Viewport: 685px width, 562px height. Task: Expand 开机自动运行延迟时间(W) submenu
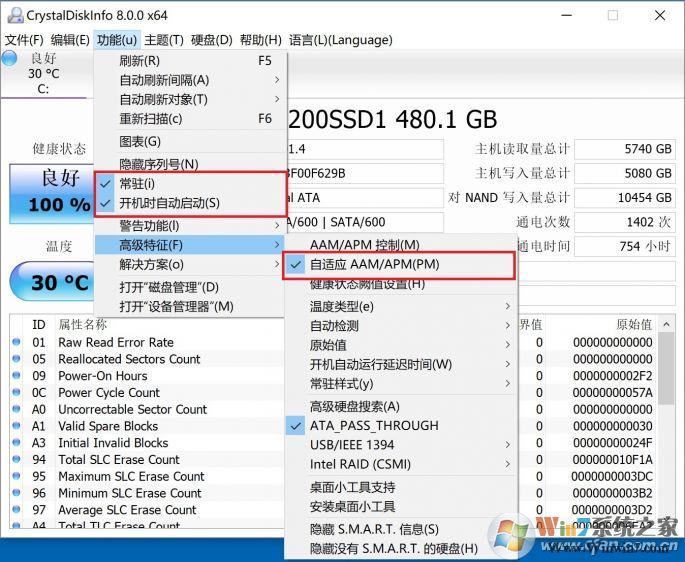click(400, 364)
